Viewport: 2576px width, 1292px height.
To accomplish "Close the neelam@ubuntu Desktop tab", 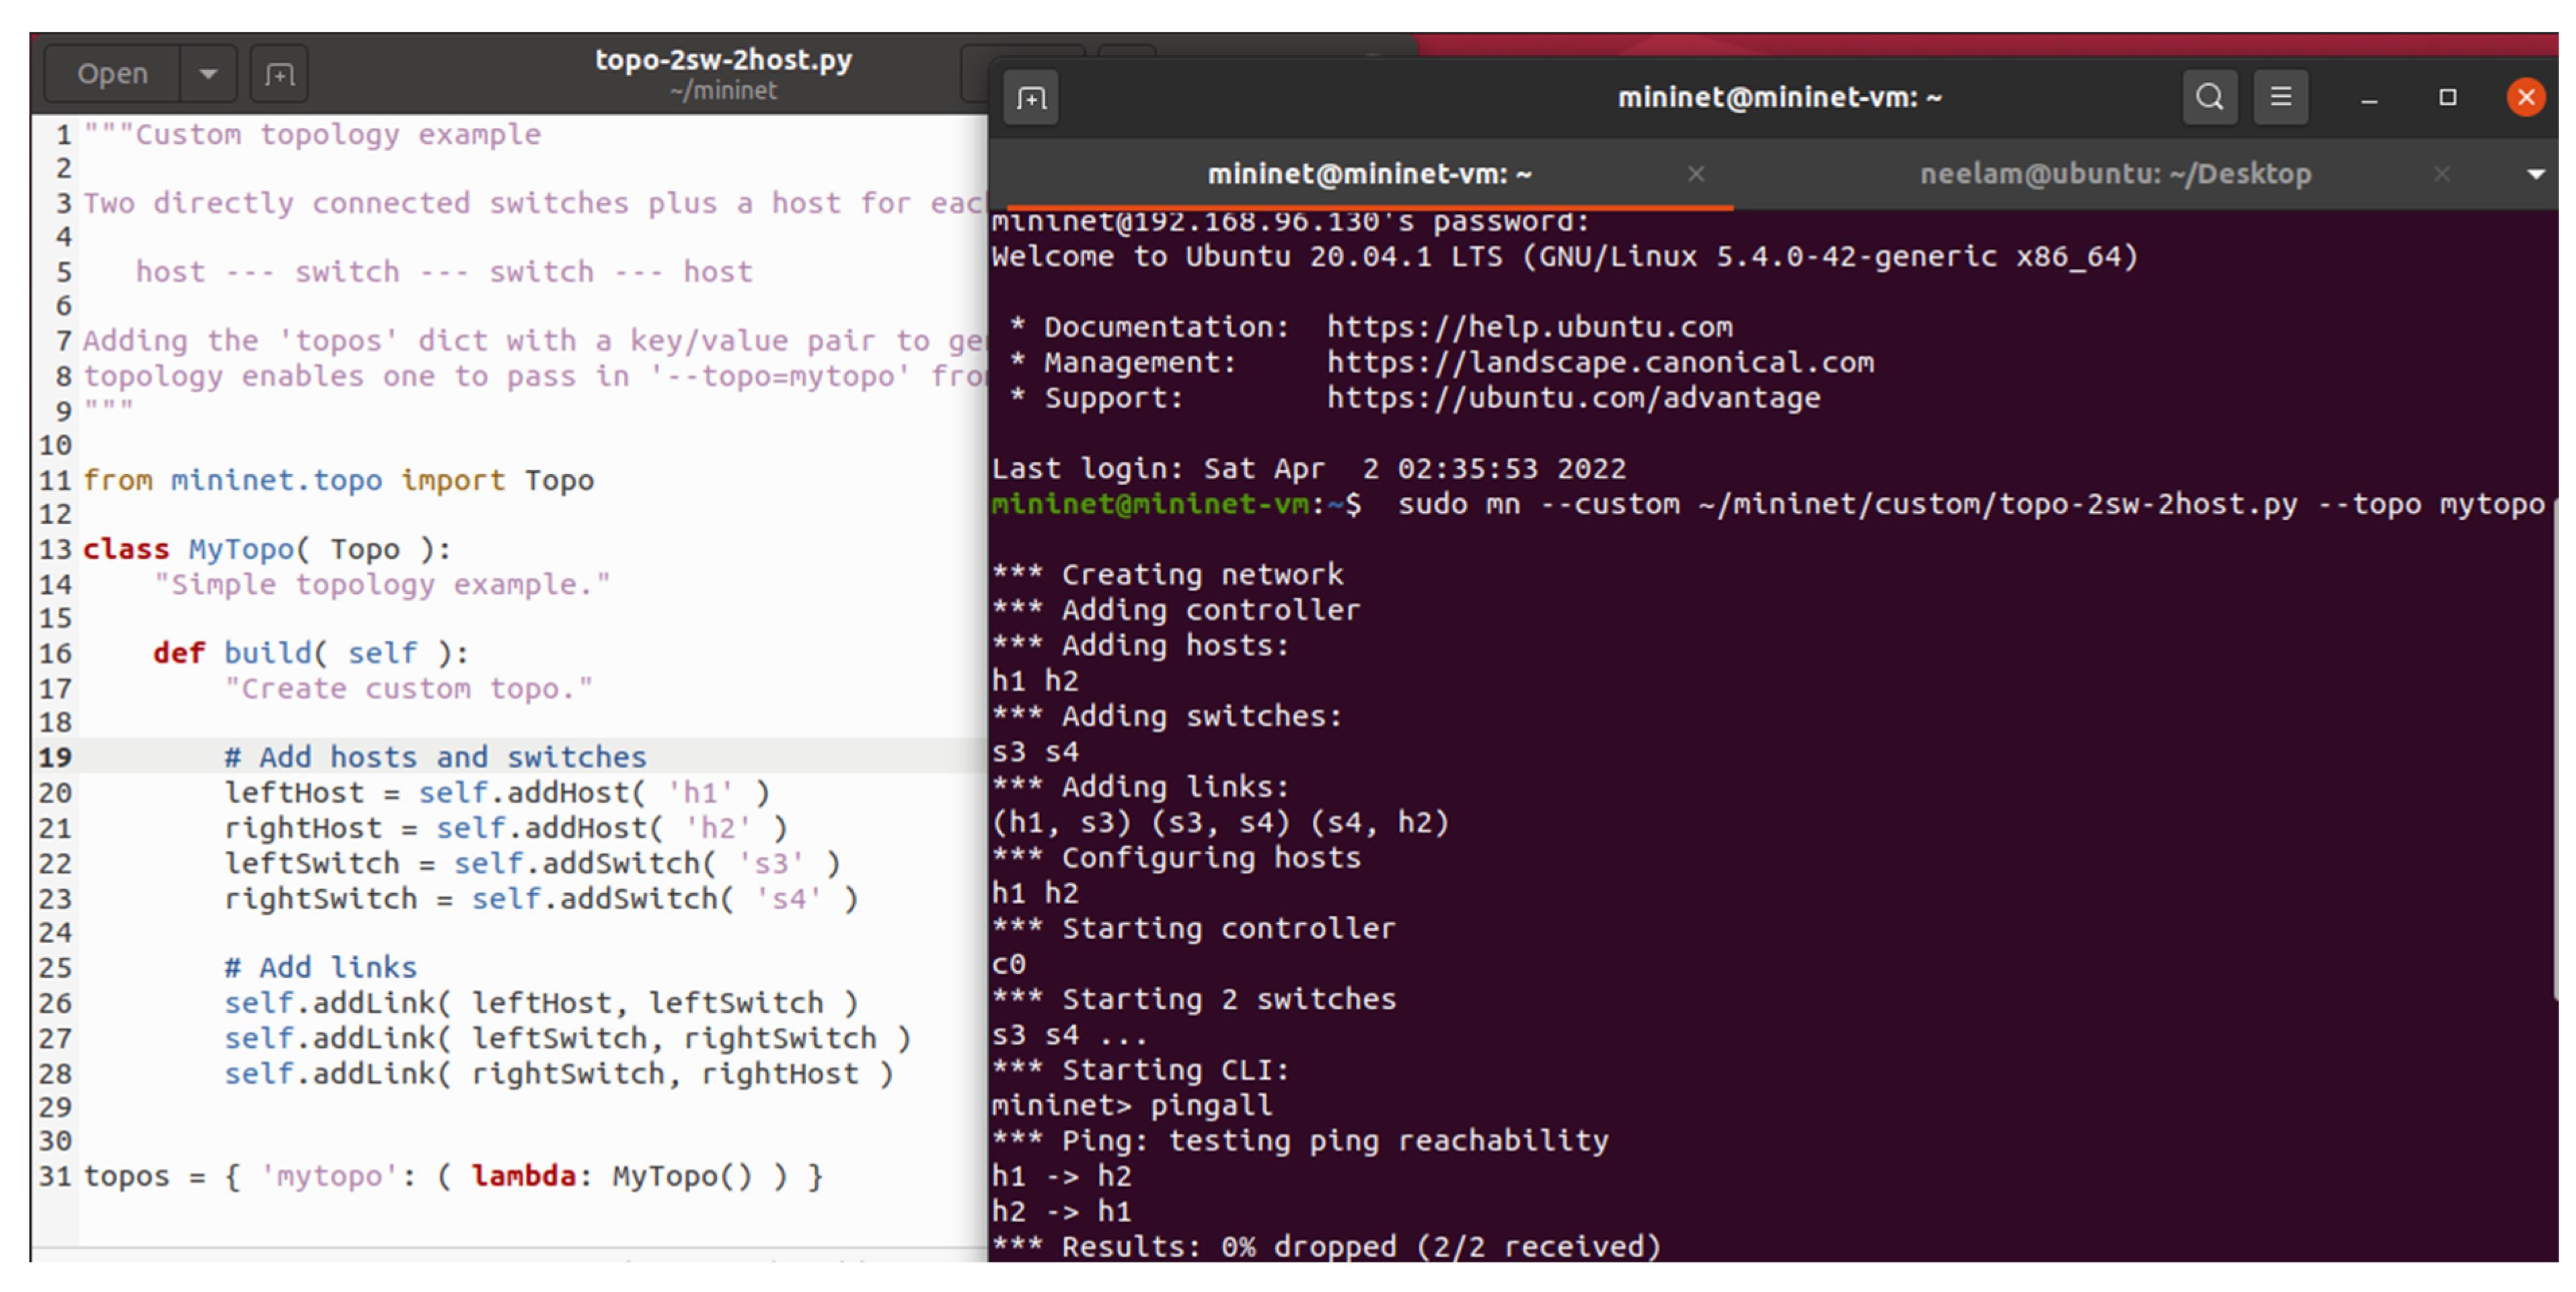I will click(x=2441, y=174).
